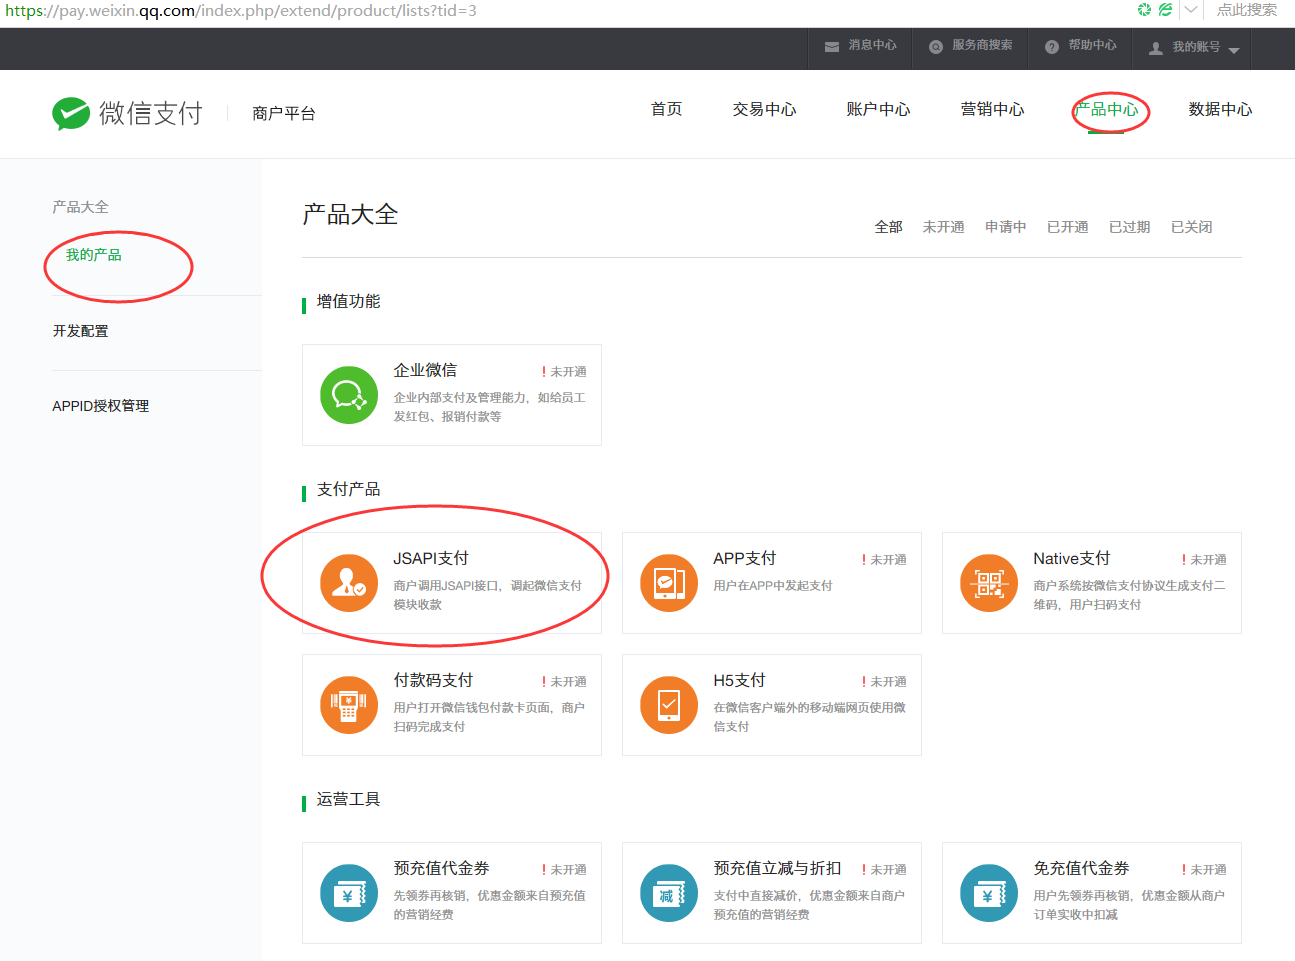Open the H5支付 product title
Viewport: 1295px width, 961px height.
pyautogui.click(x=739, y=680)
